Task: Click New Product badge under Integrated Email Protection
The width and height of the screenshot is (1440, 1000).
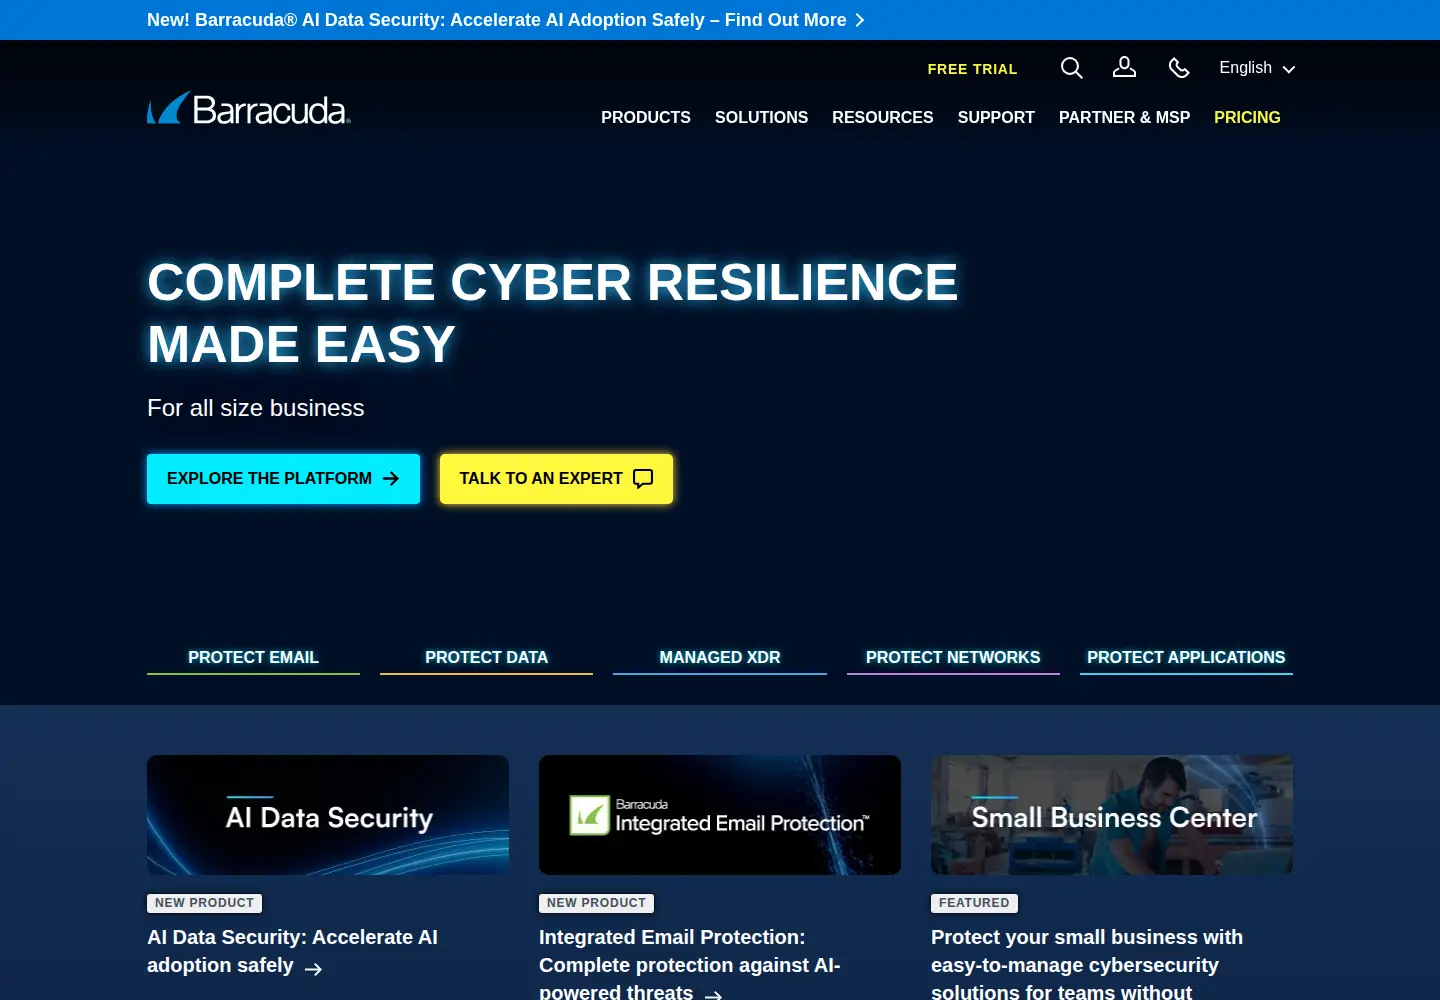Action: click(596, 903)
